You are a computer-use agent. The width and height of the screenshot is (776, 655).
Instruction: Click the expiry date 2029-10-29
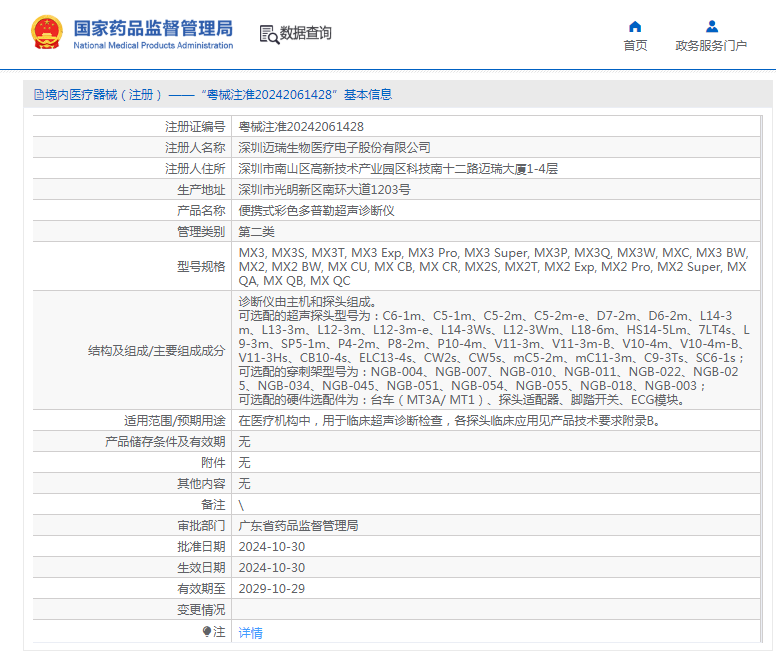point(272,589)
